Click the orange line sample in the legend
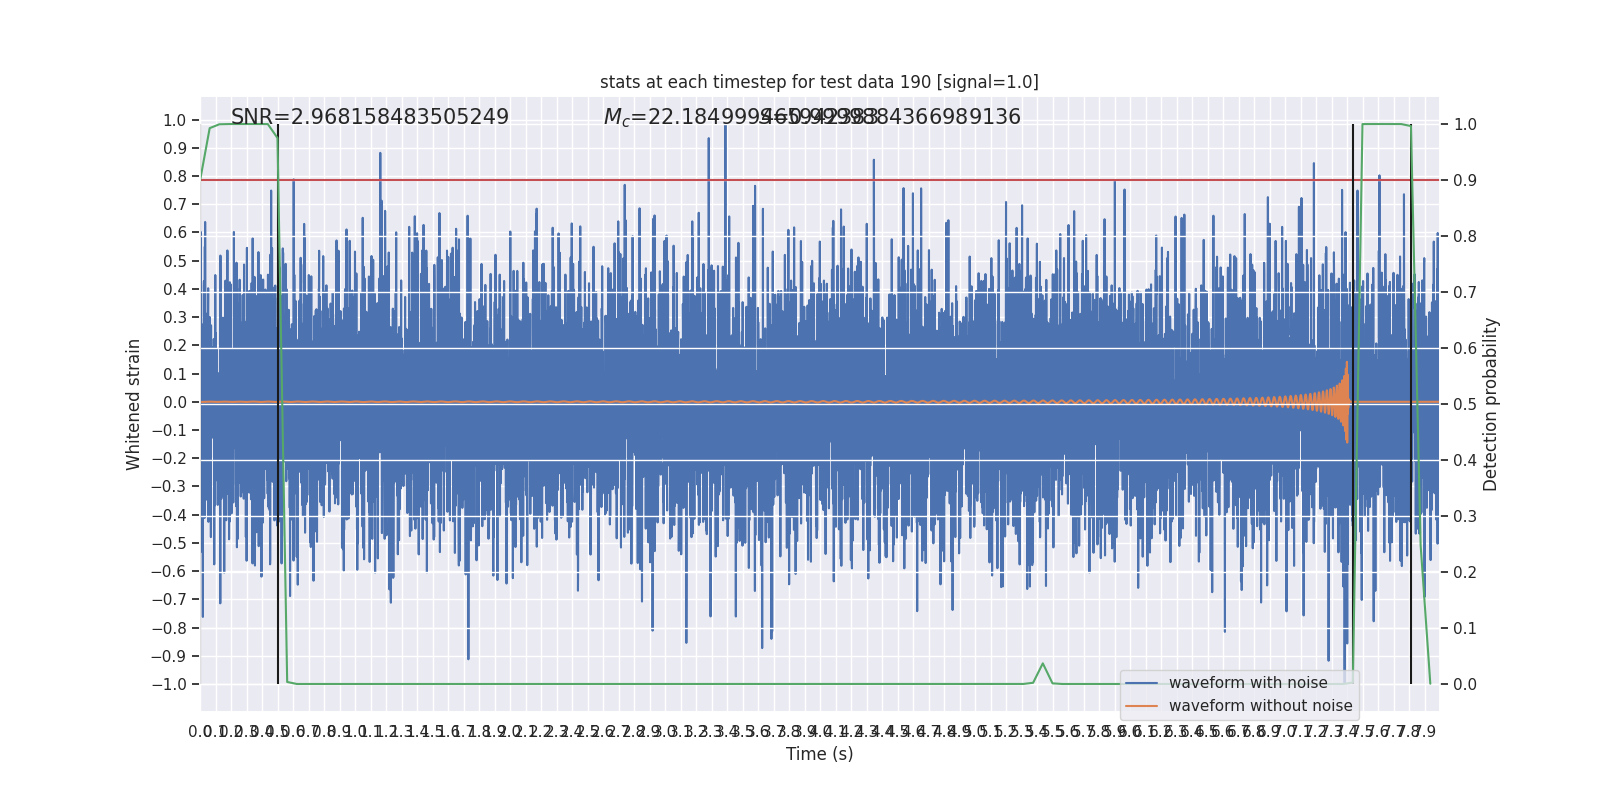 point(1142,706)
